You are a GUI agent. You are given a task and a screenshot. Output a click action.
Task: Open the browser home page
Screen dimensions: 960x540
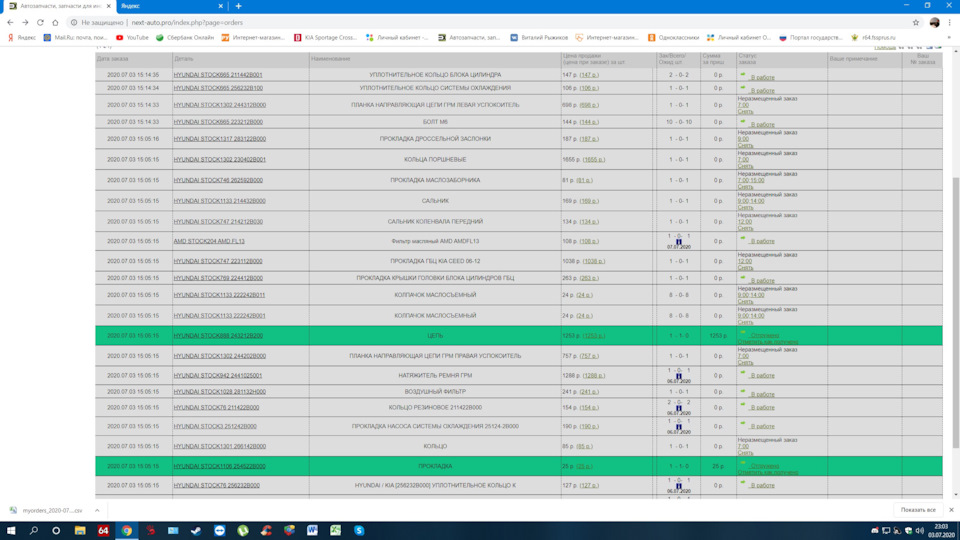click(x=55, y=23)
